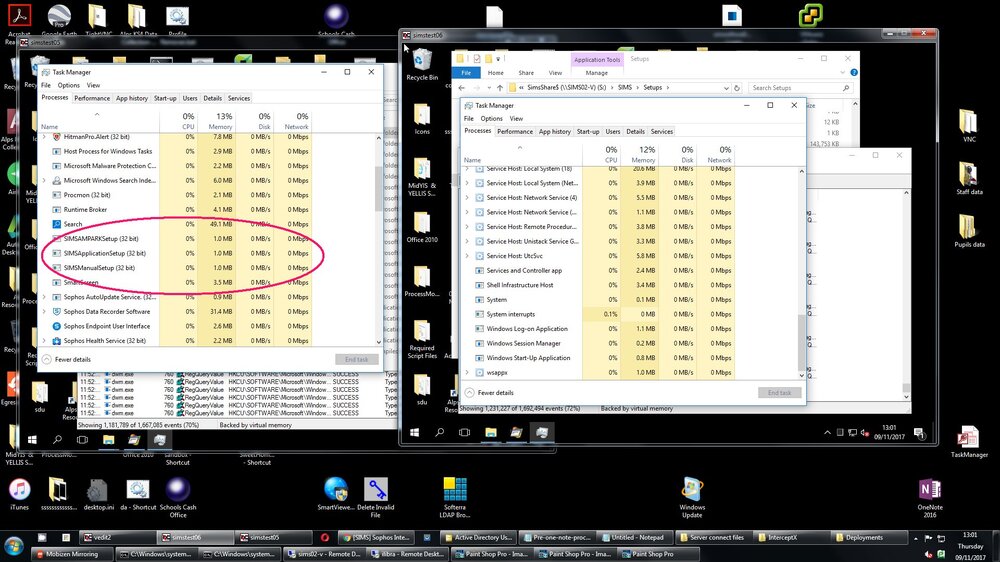Open the VNC folder on the desktop
This screenshot has width=1000, height=562.
tap(969, 125)
